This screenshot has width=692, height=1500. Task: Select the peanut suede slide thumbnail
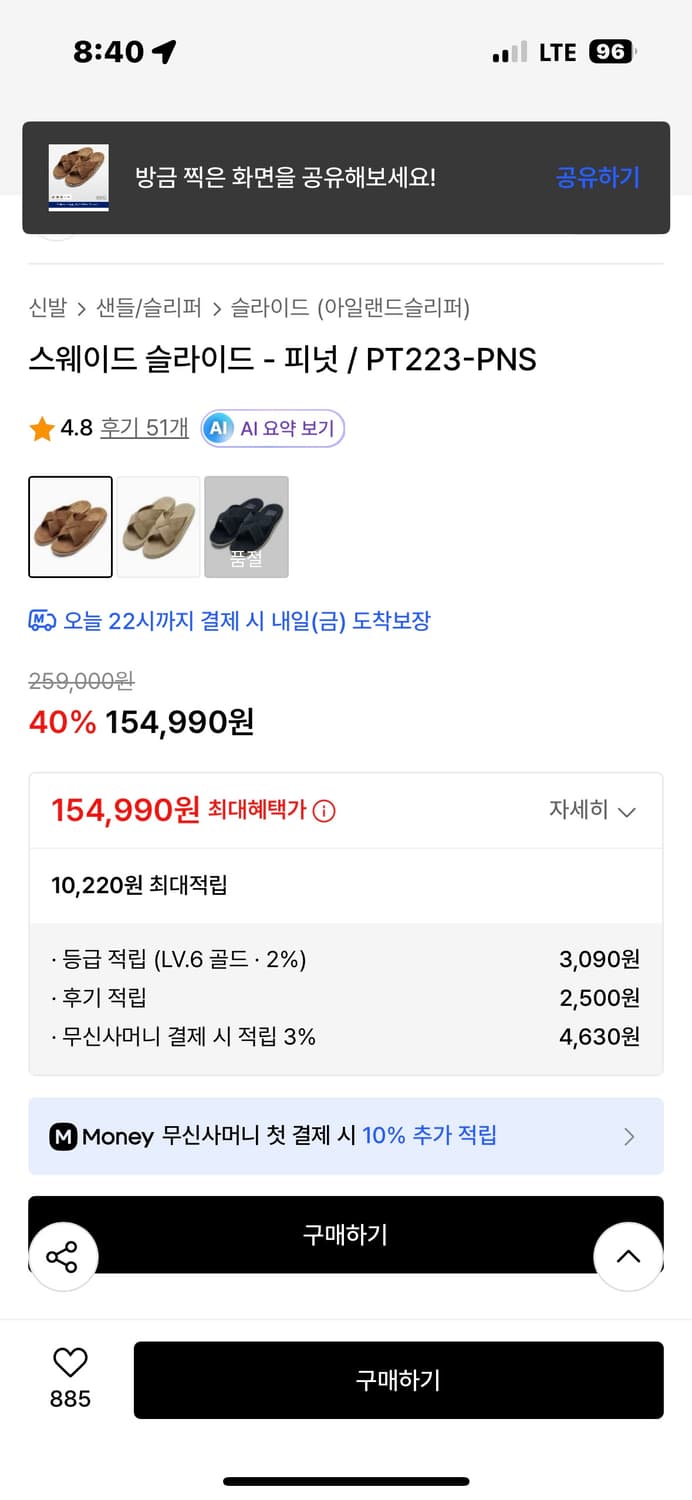(70, 527)
